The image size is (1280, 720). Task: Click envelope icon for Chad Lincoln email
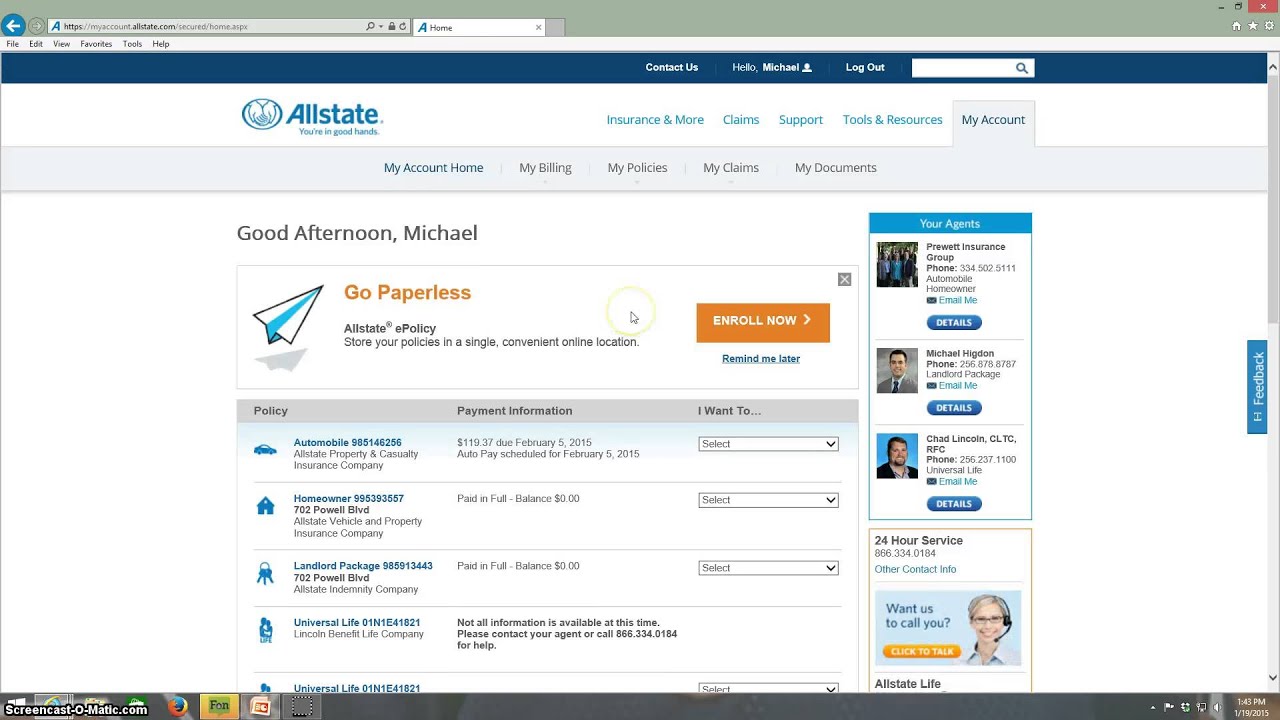click(x=931, y=481)
